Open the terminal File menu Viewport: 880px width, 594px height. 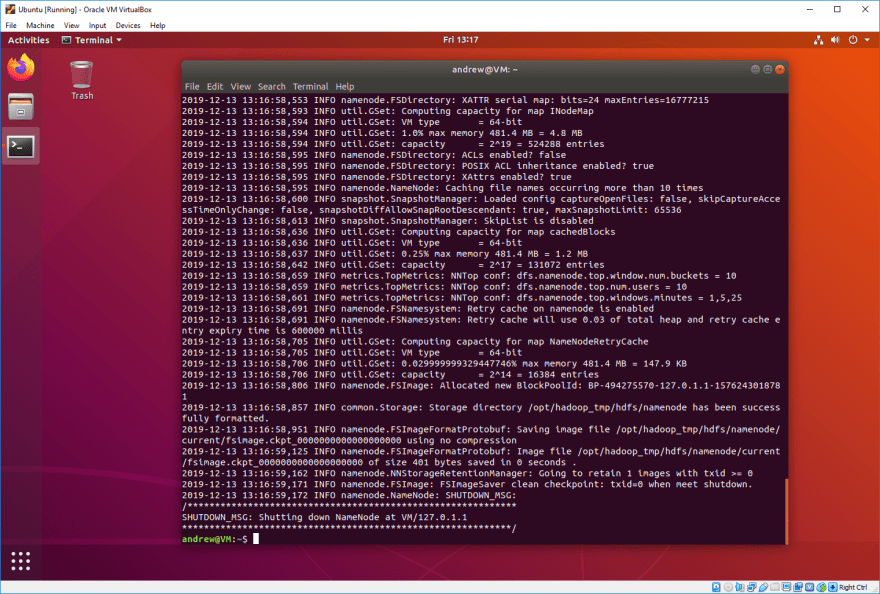192,86
